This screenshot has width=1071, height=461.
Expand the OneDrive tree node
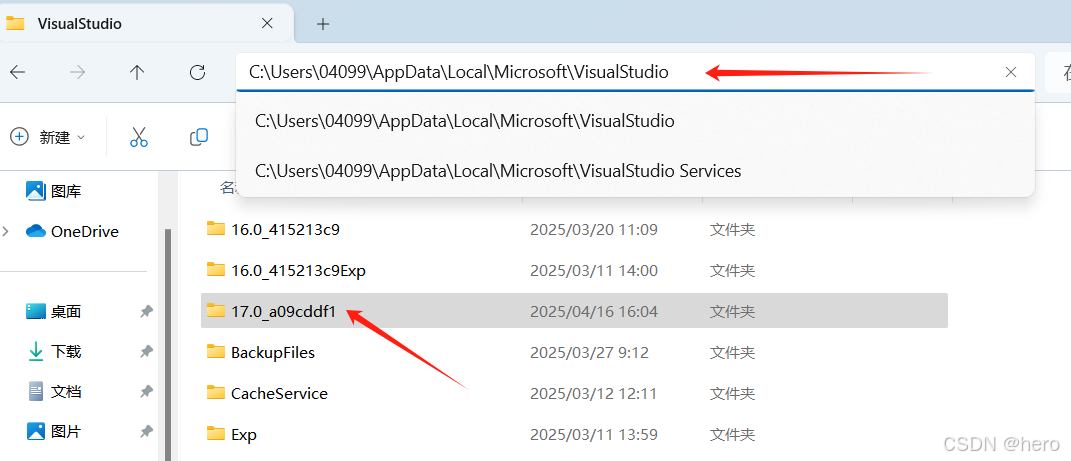6,232
